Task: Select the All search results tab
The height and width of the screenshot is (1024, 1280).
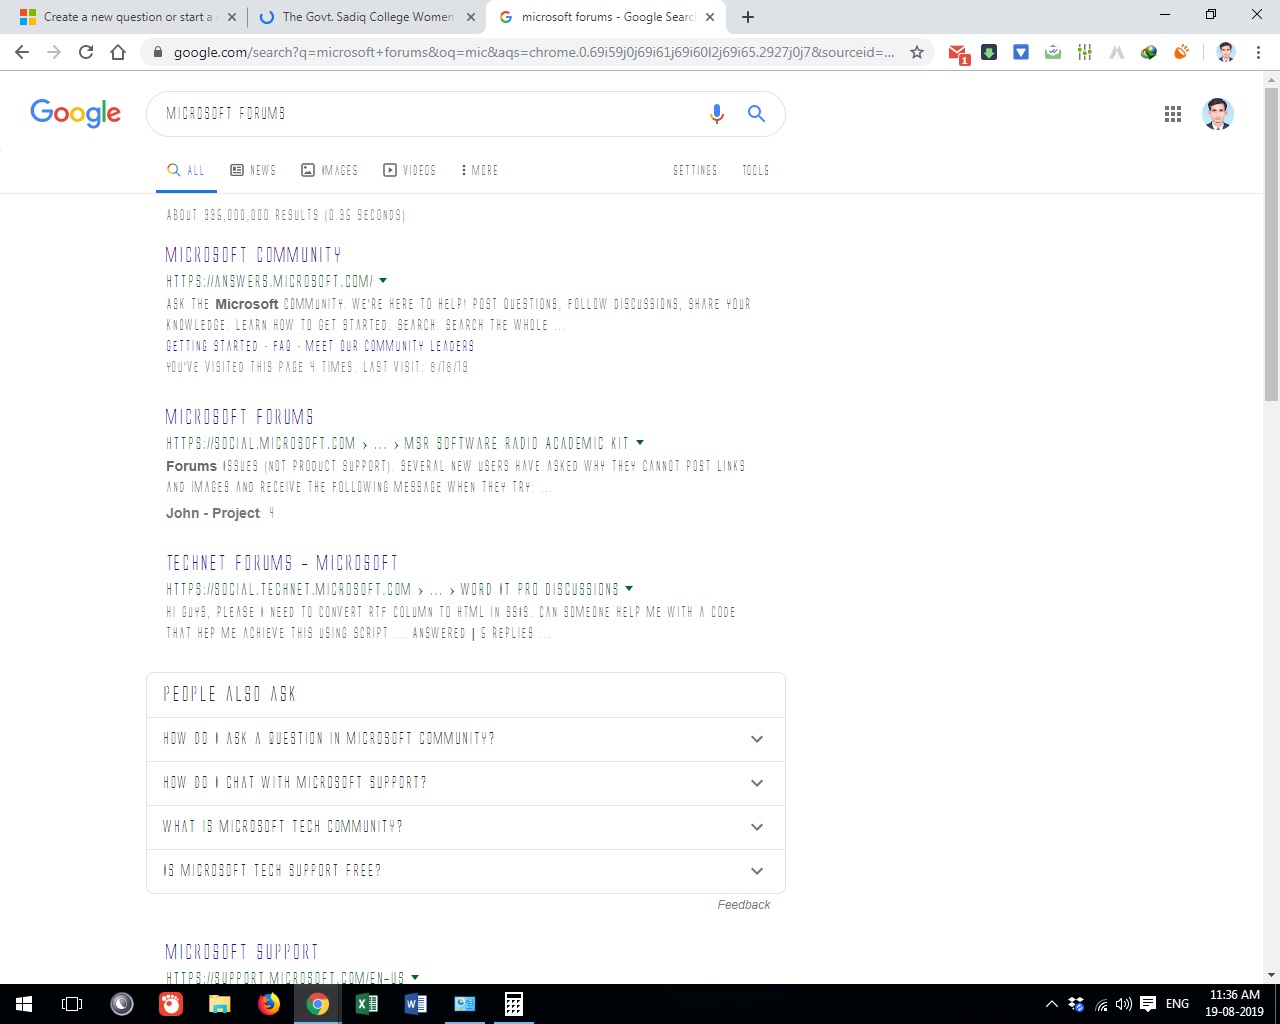Action: (186, 171)
